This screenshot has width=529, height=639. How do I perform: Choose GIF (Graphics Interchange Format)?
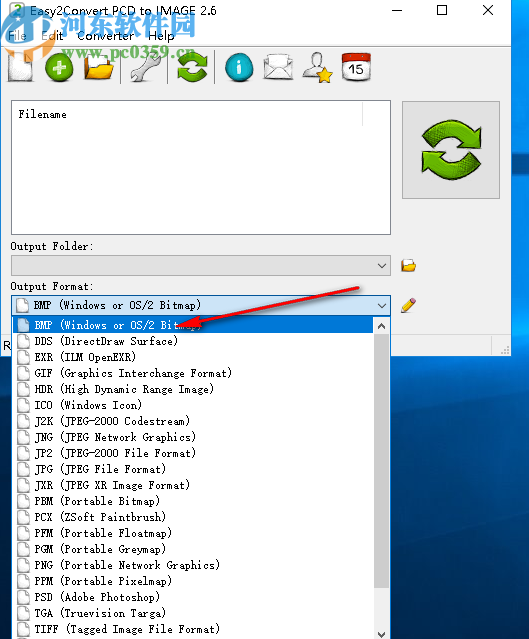click(193, 373)
